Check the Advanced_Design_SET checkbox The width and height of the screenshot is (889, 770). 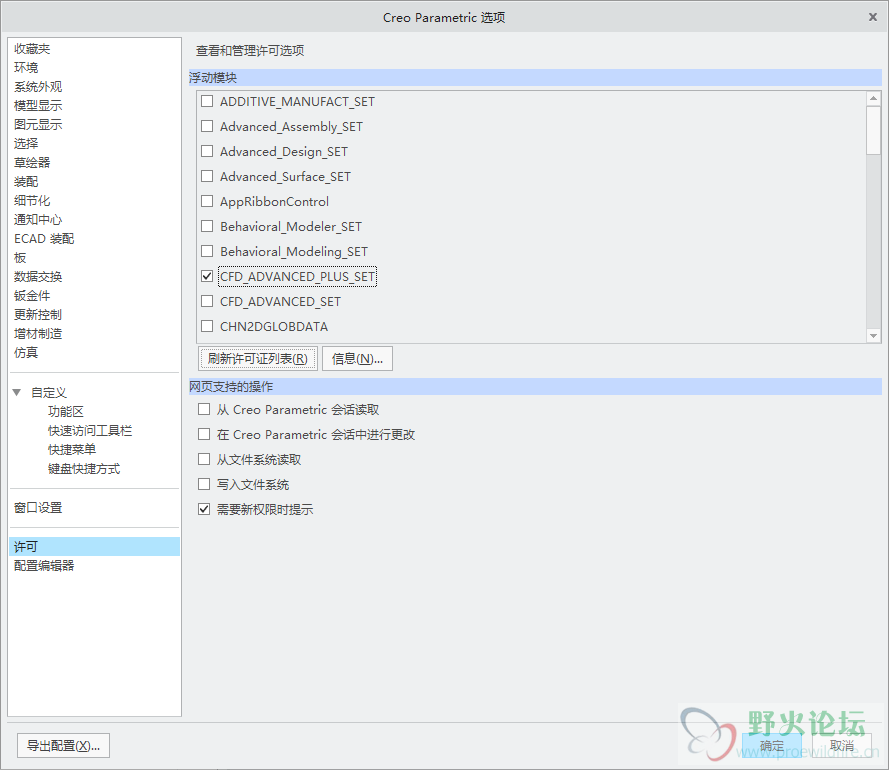click(x=207, y=151)
